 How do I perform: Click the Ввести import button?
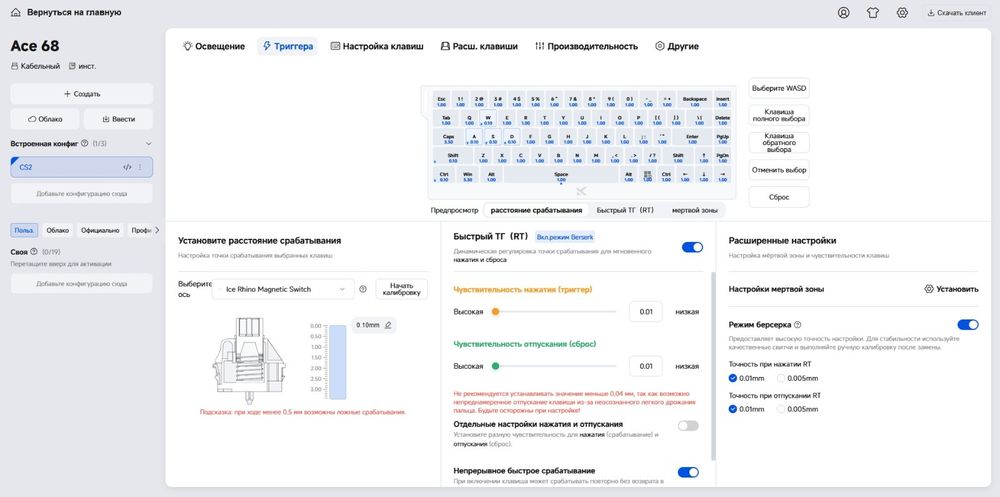pos(119,119)
